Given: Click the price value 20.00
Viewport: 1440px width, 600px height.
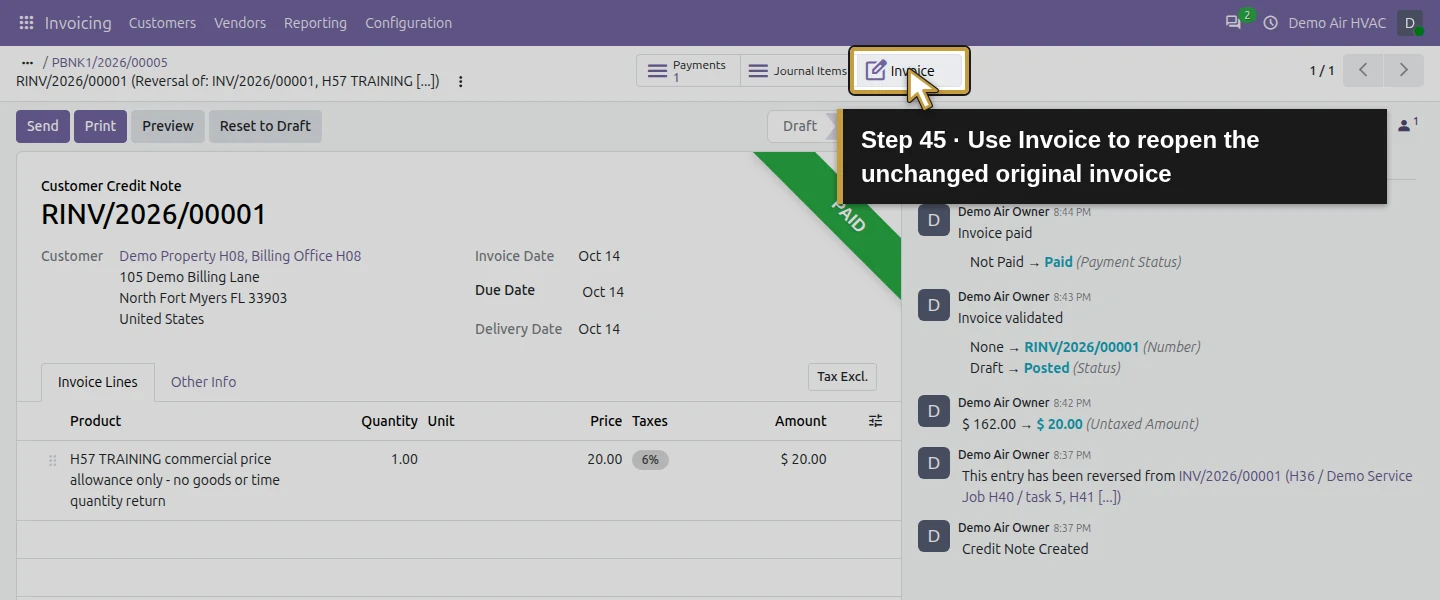Looking at the screenshot, I should (604, 459).
